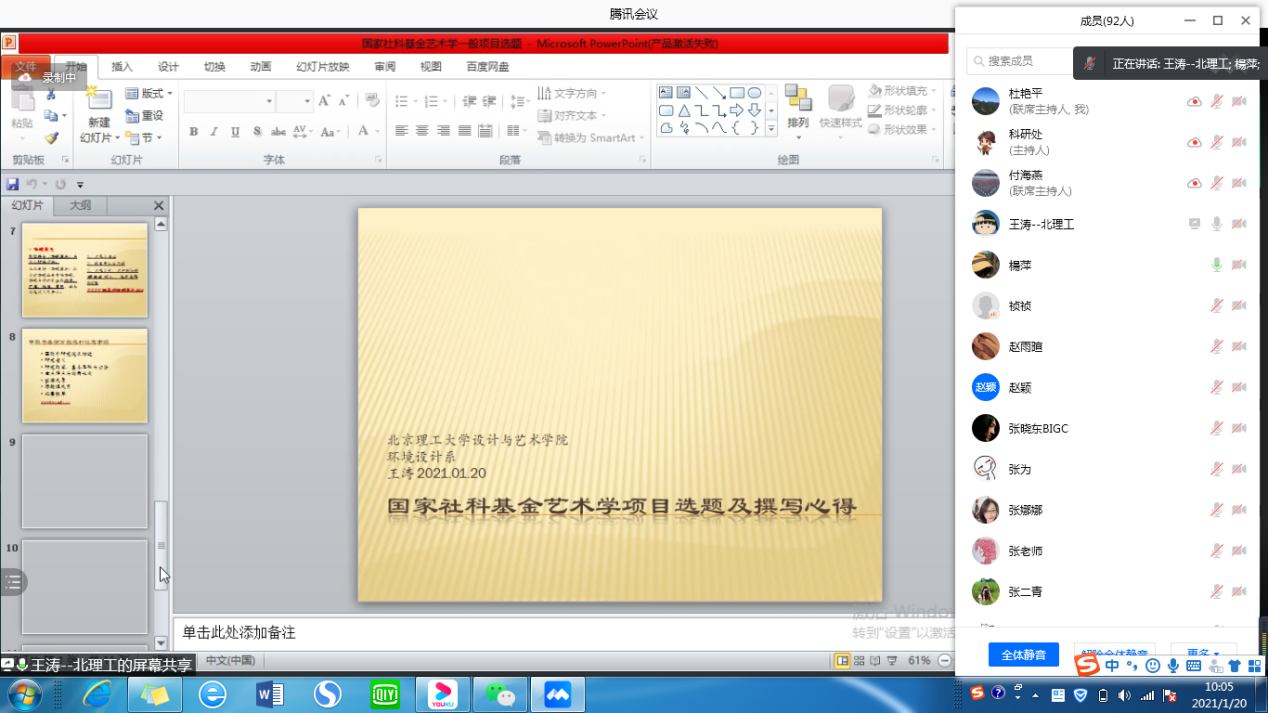Toggle camera for member 王涛--北理工
1268x713 pixels.
1239,224
